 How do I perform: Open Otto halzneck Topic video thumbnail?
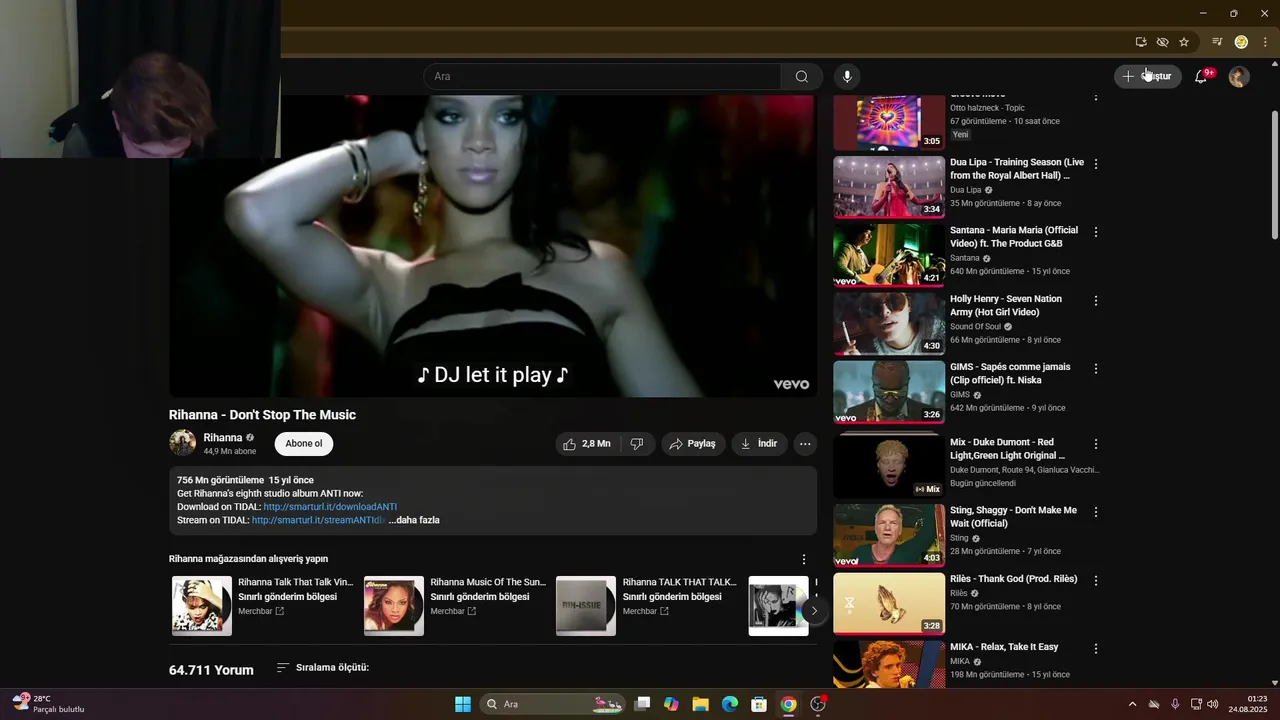pyautogui.click(x=889, y=122)
